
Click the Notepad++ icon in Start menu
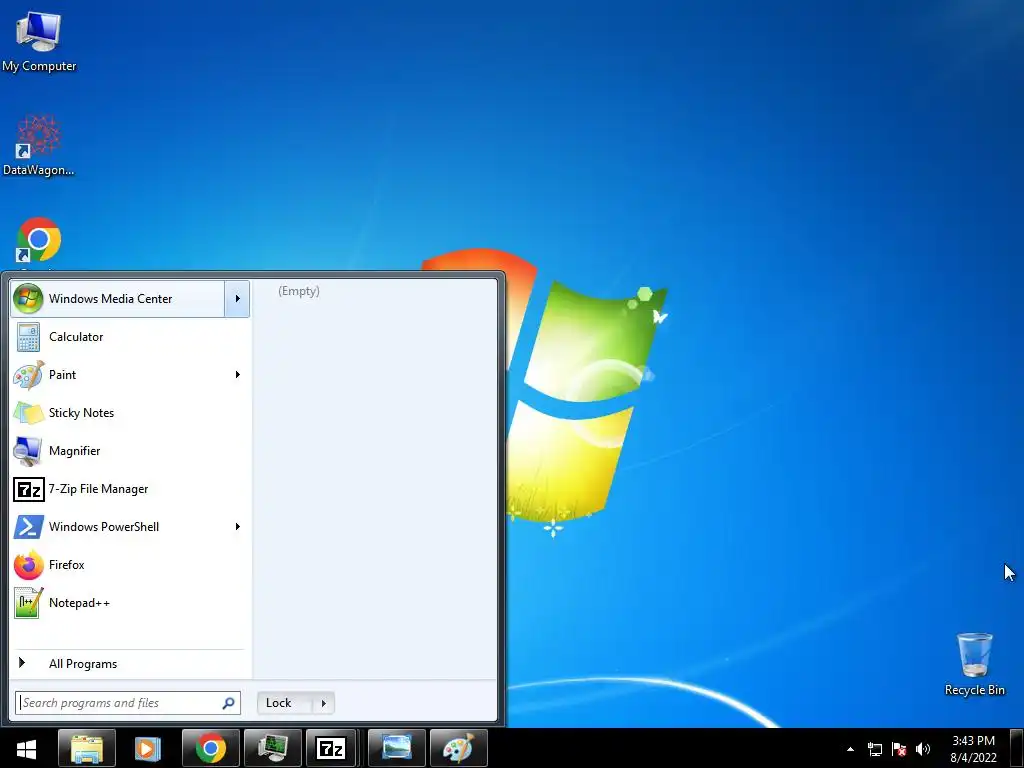tap(28, 603)
